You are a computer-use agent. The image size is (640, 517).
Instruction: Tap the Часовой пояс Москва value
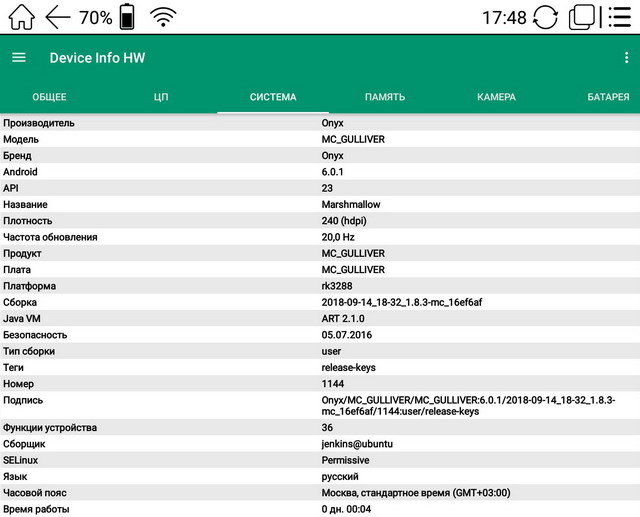416,493
